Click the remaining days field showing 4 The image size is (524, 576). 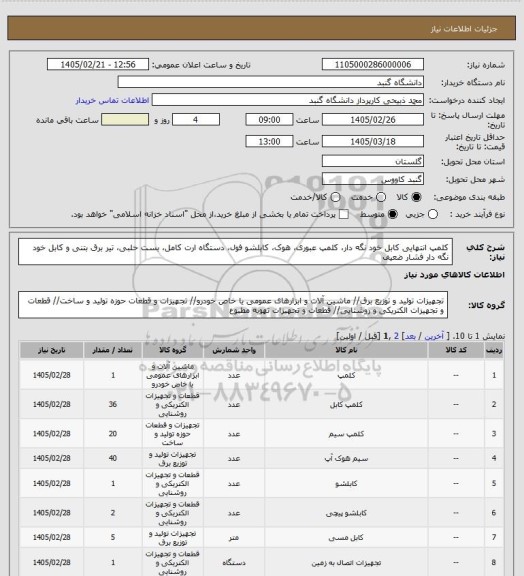(x=196, y=120)
